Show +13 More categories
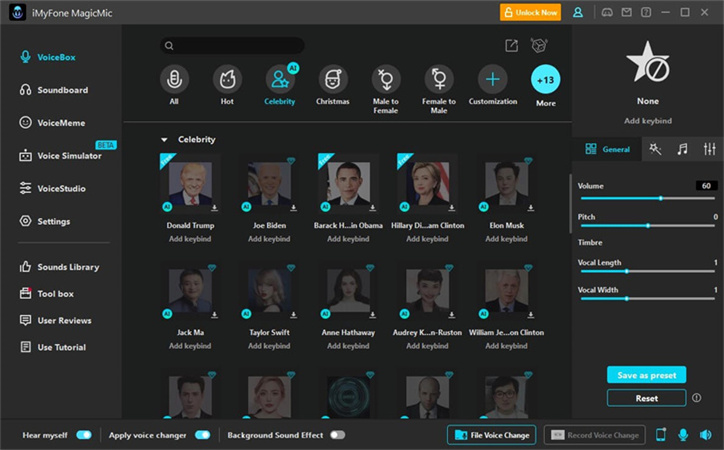The width and height of the screenshot is (724, 450). click(x=546, y=86)
